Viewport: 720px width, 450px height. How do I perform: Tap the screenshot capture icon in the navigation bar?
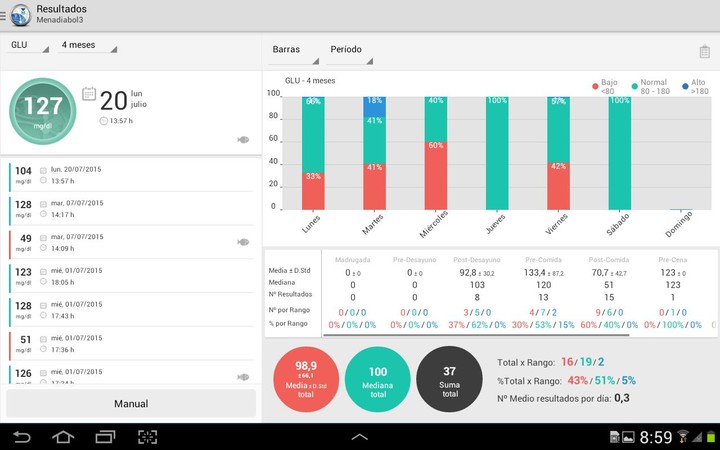tap(148, 437)
